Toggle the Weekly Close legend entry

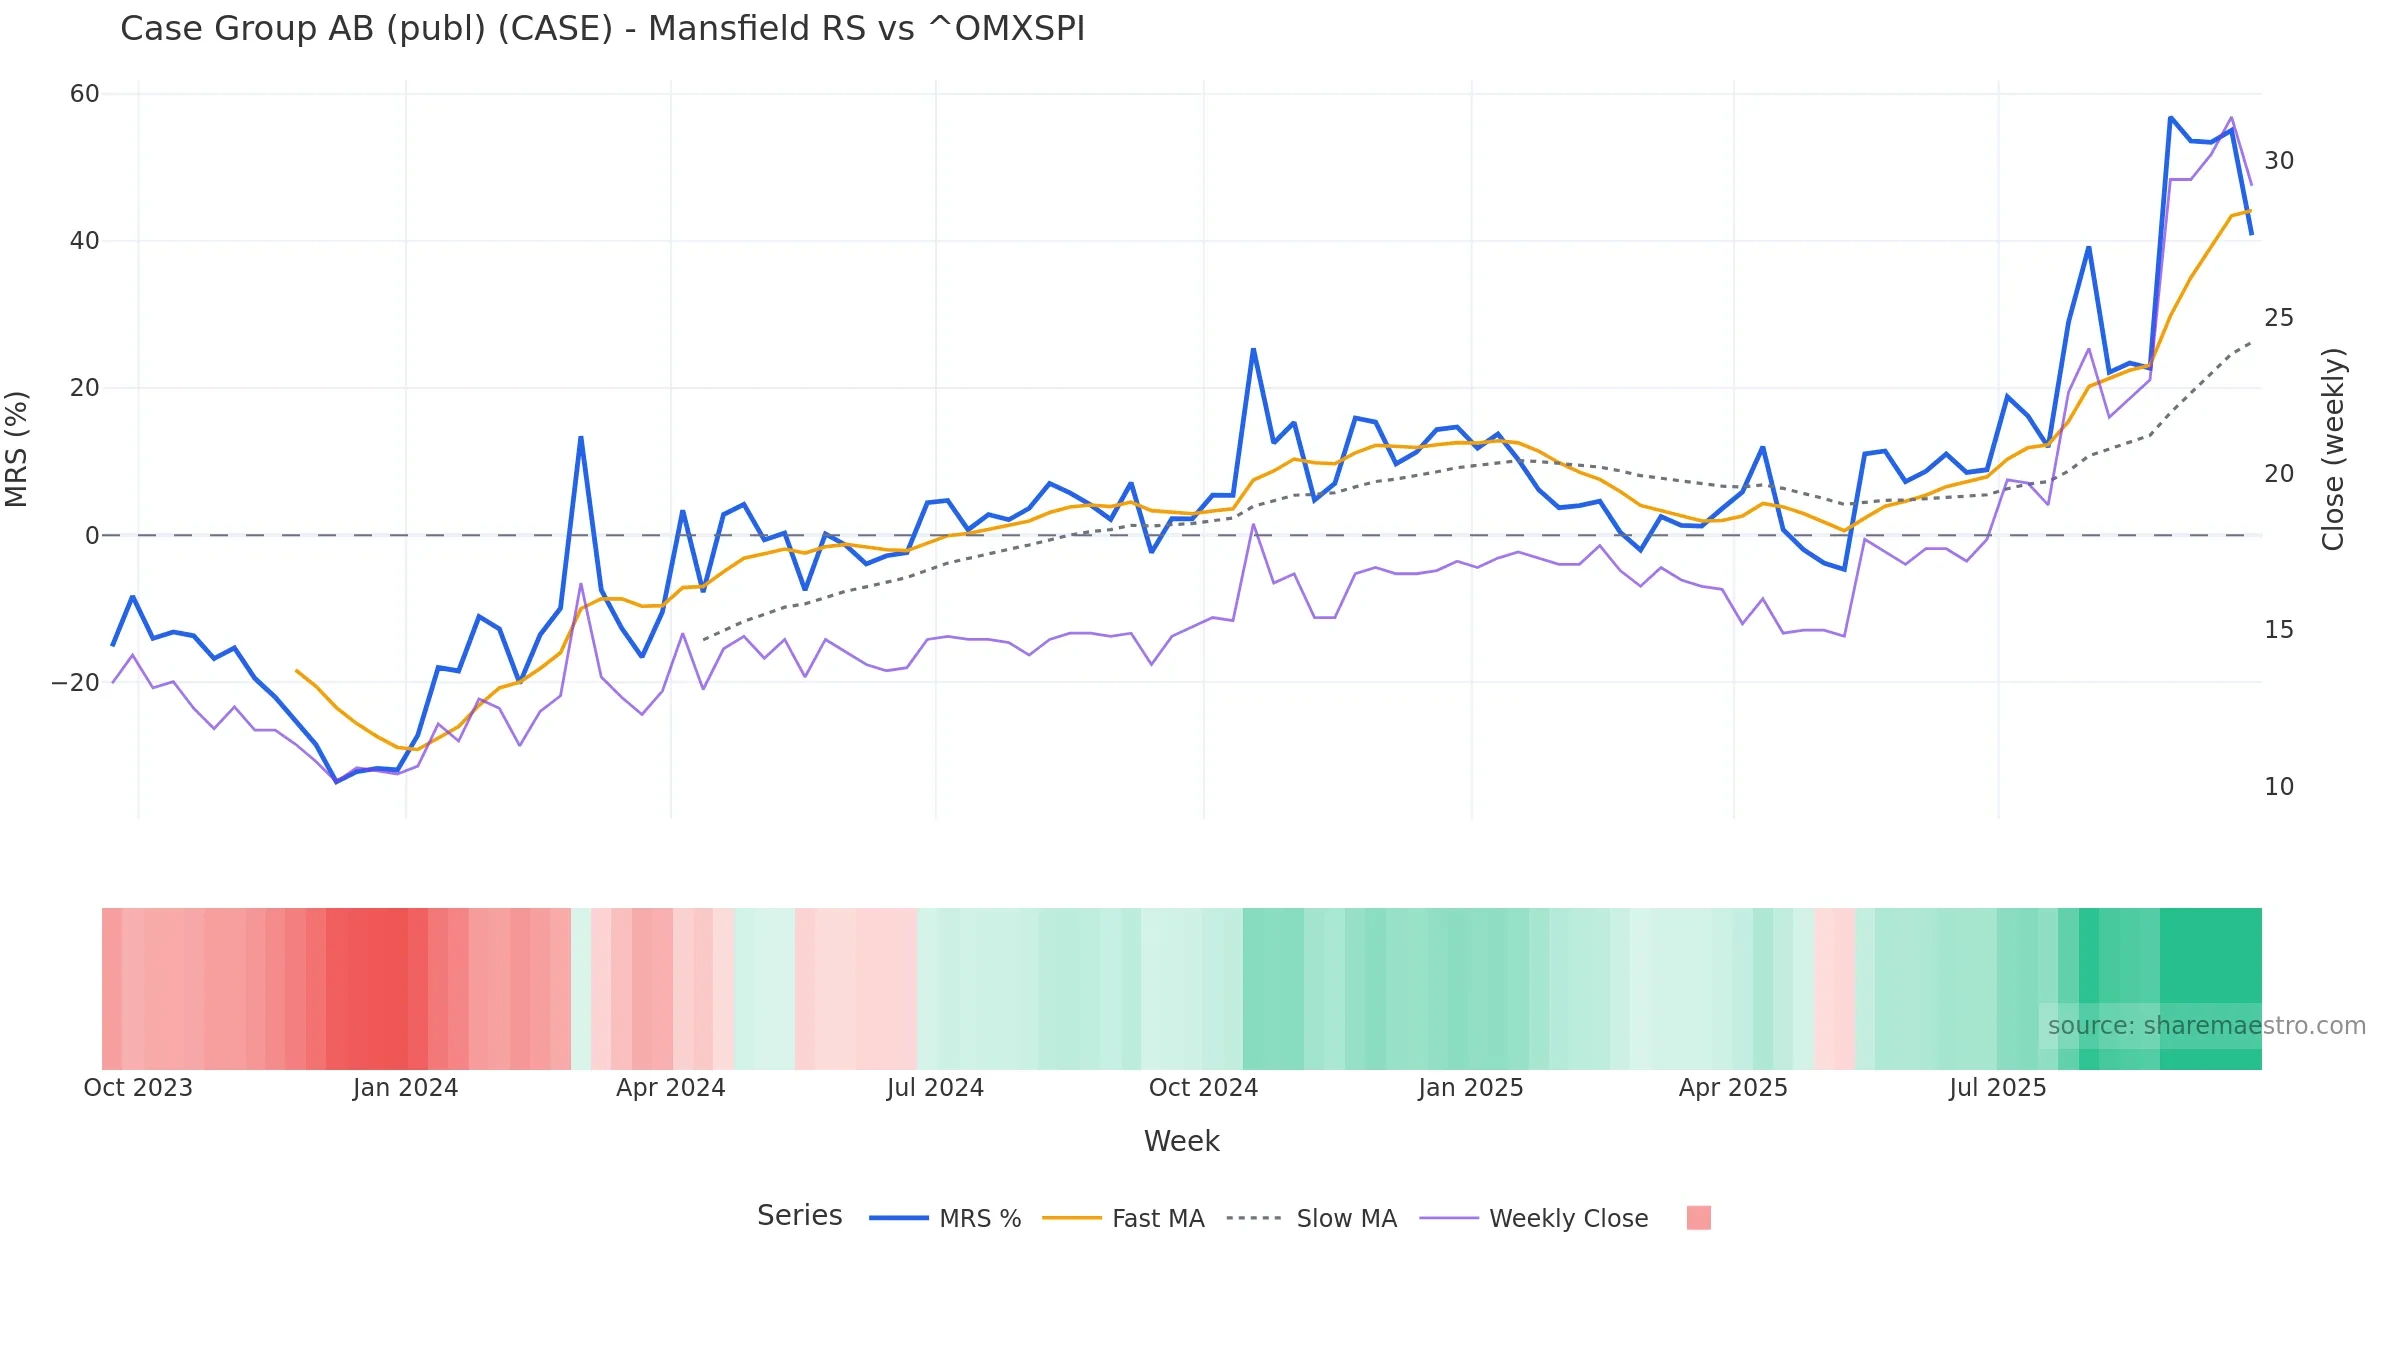[1534, 1218]
